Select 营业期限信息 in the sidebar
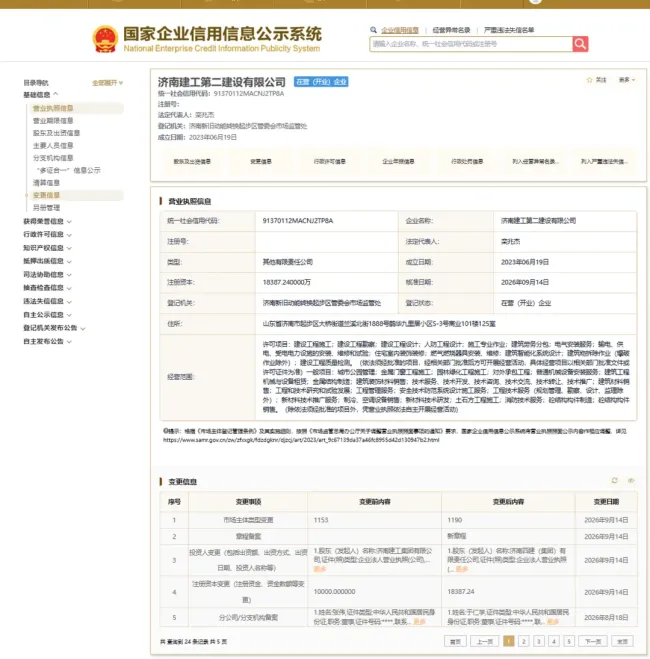This screenshot has width=650, height=659. tap(53, 121)
